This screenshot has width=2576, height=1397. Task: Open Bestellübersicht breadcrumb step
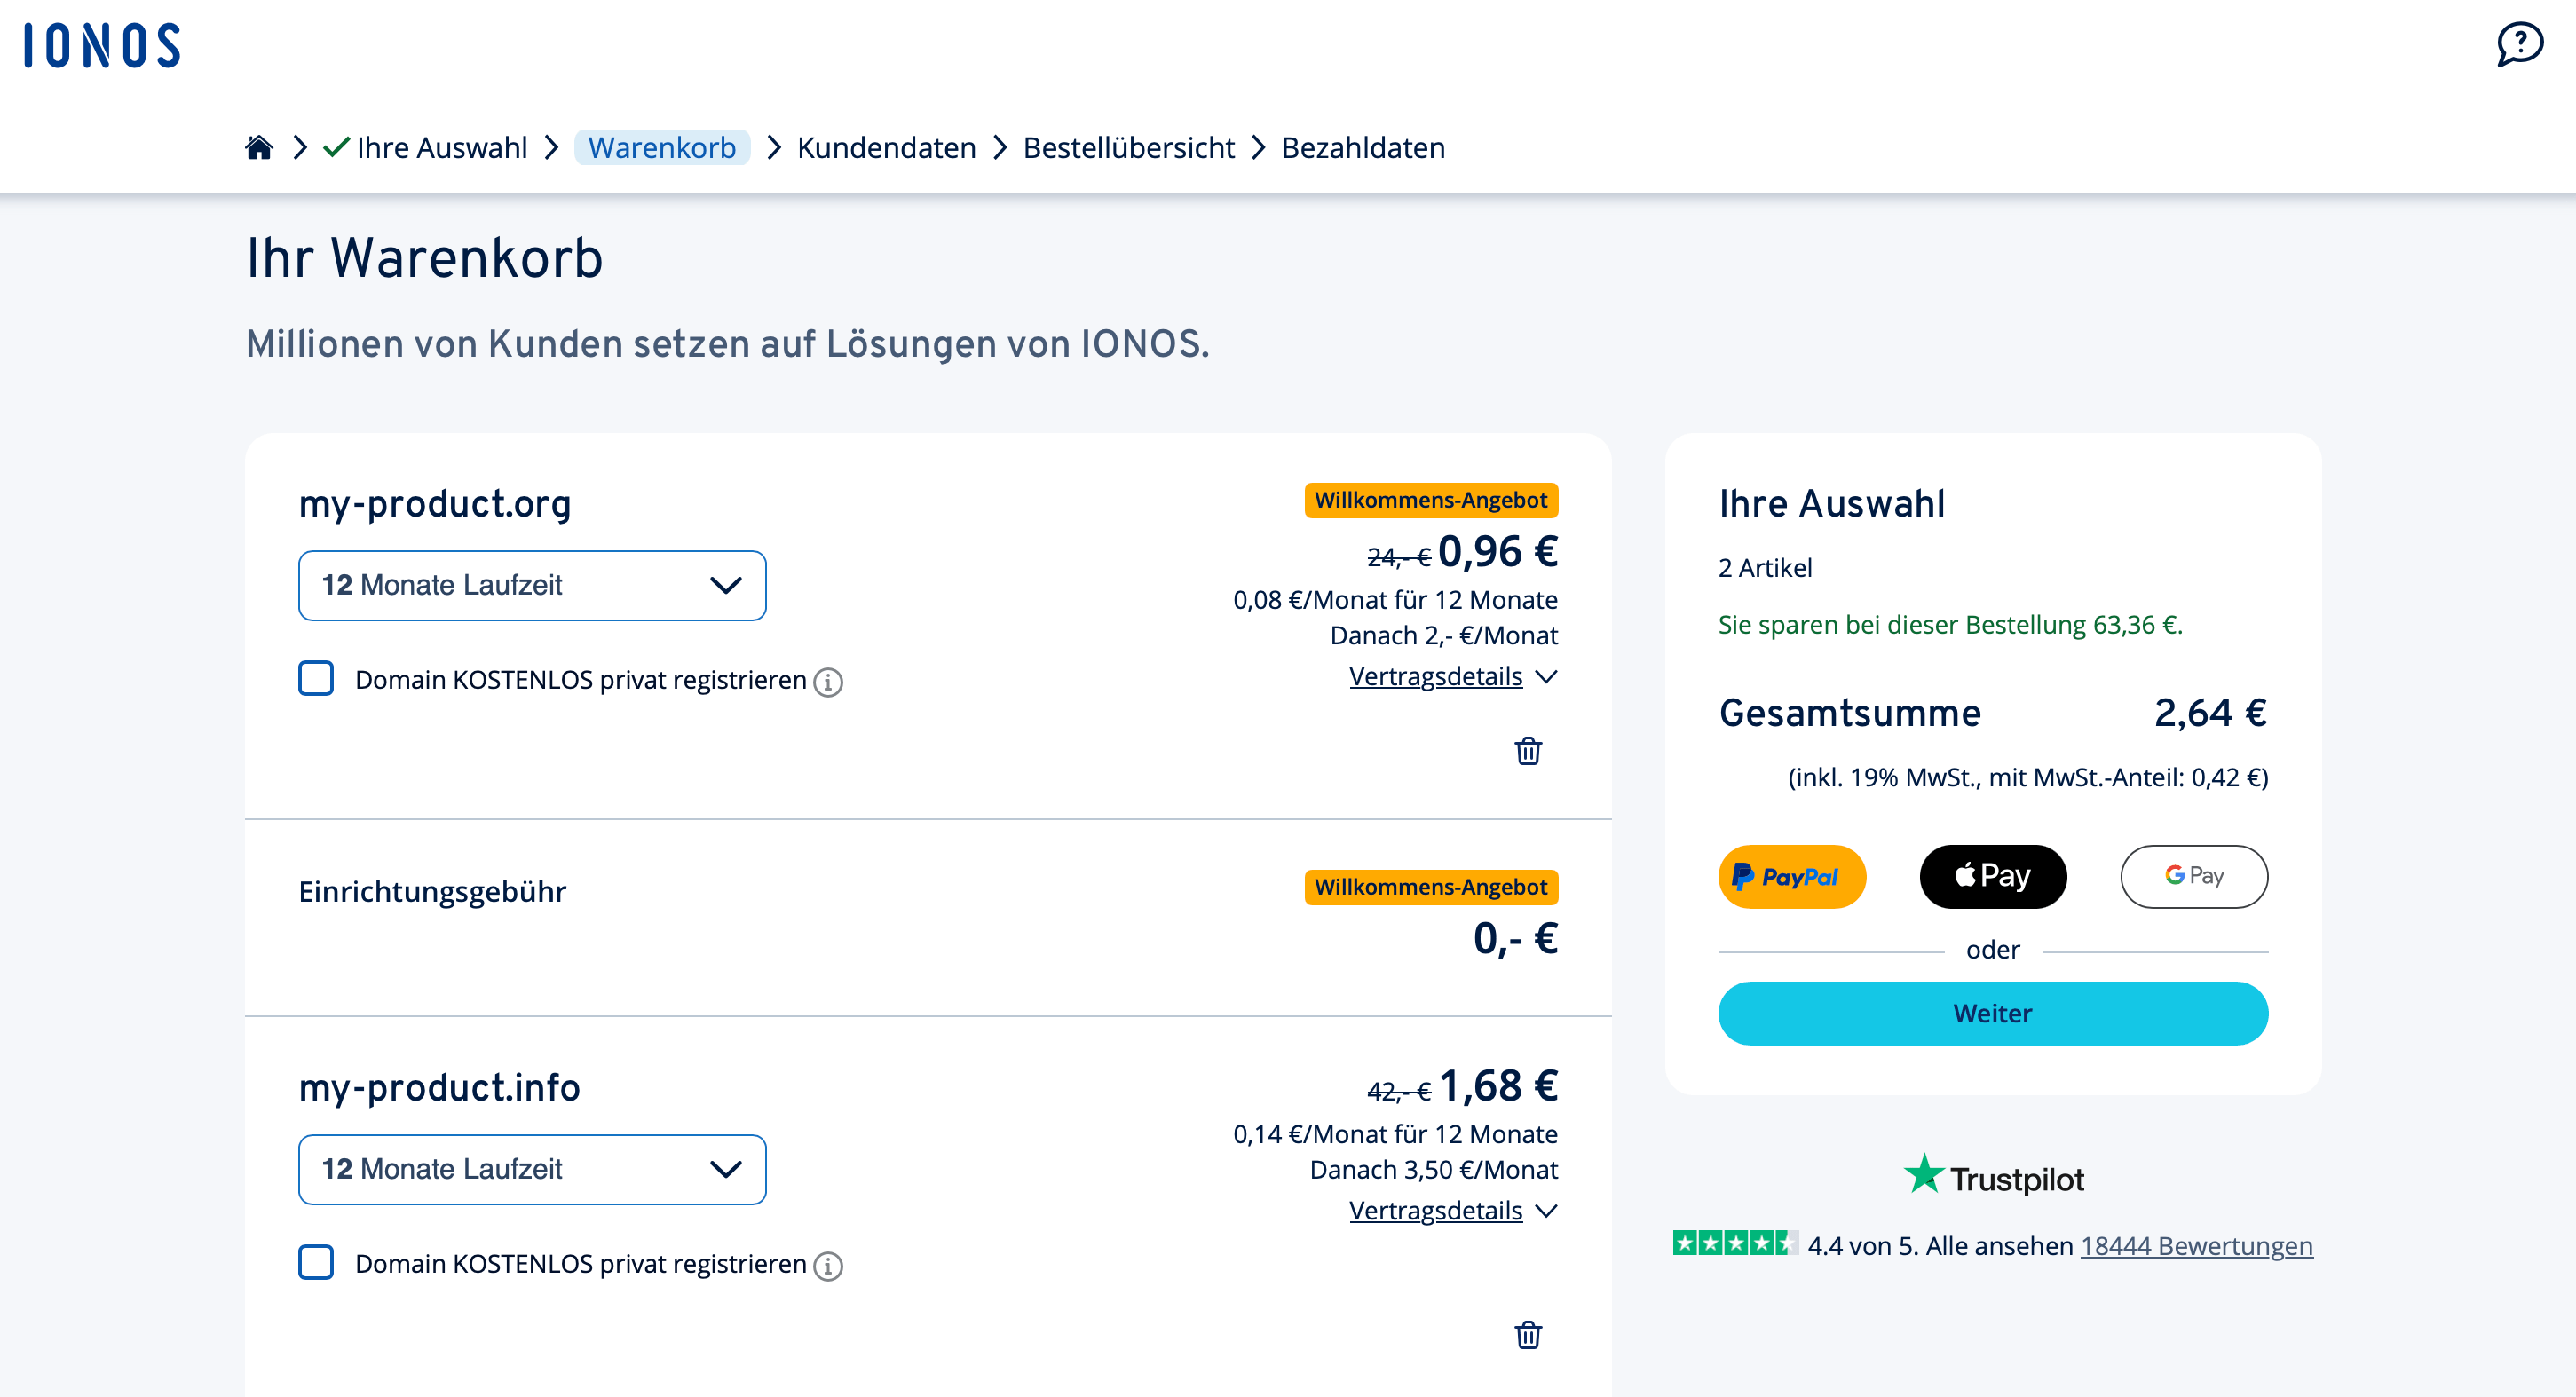[x=1128, y=147]
